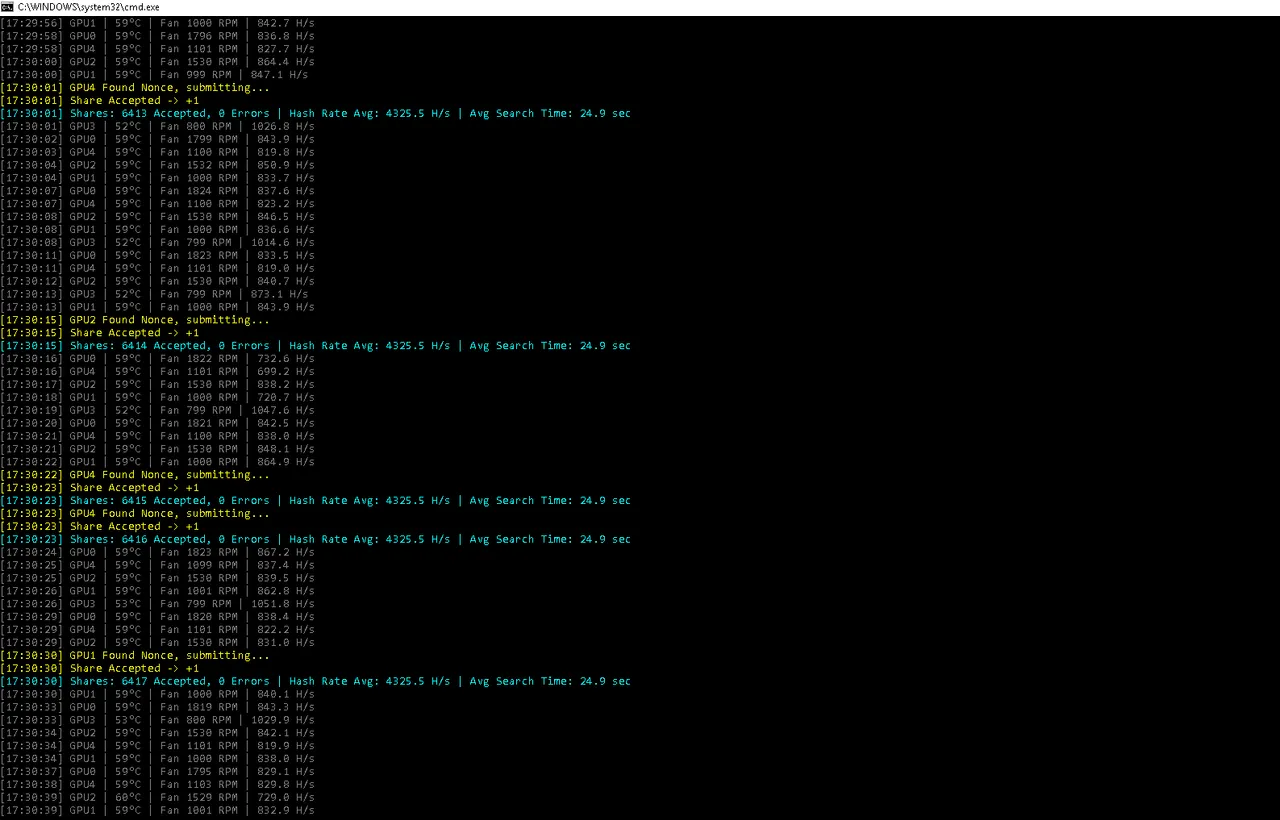Viewport: 1280px width, 820px height.
Task: Click the 17:30:15 Share Accepted line
Action: tap(100, 333)
